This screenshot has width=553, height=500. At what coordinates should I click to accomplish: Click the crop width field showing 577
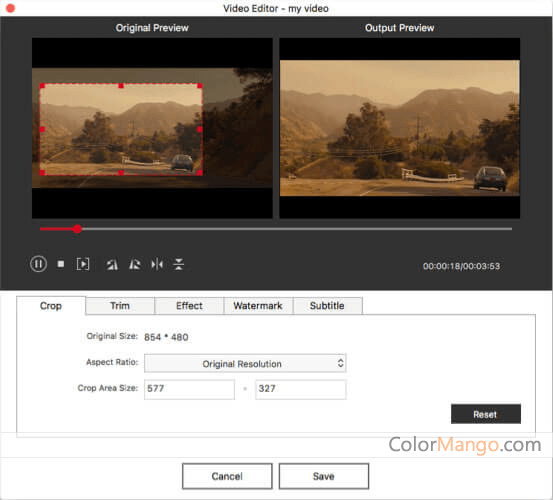pos(189,389)
